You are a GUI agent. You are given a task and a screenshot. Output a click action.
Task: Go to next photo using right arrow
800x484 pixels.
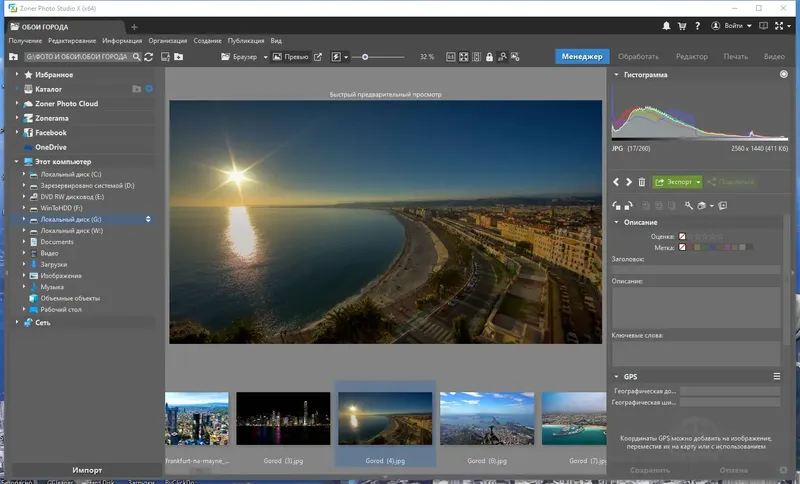click(629, 182)
